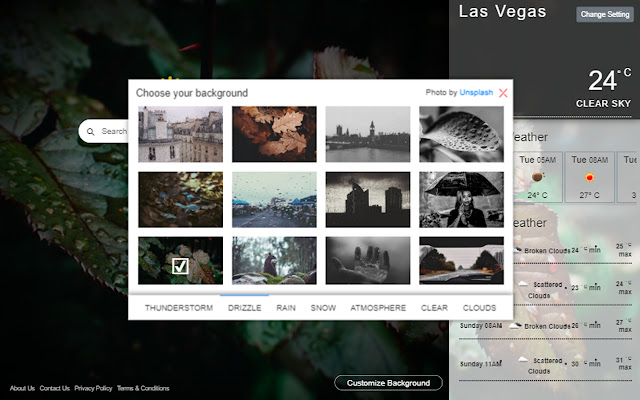
Task: Click cloud icon in Sunday 11AM row
Action: 522,358
